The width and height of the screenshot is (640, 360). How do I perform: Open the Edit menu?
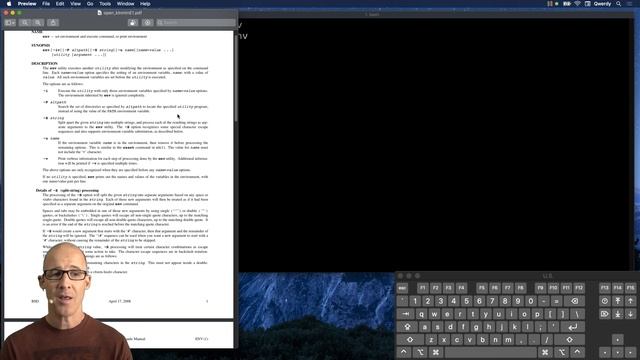[x=60, y=4]
